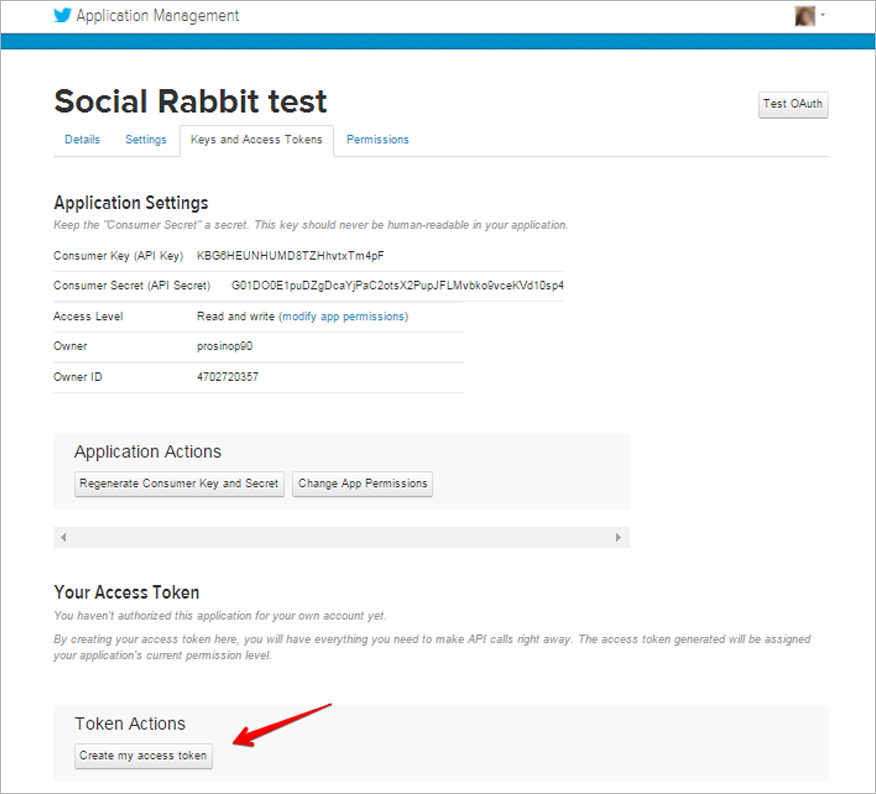
Task: Click the left scroll arrow
Action: click(x=64, y=537)
